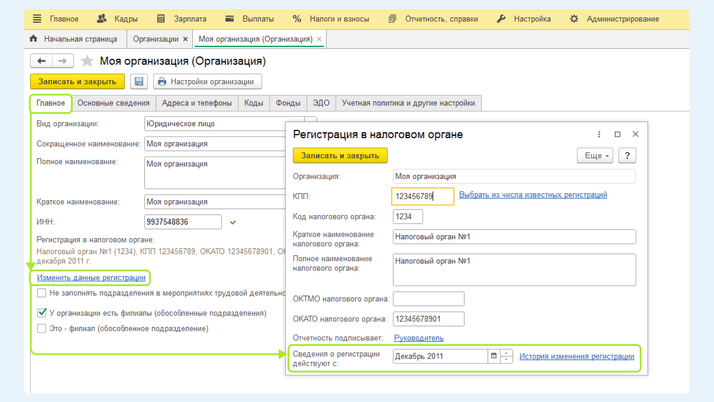Close the Организации tab
714x402 pixels.
click(186, 39)
